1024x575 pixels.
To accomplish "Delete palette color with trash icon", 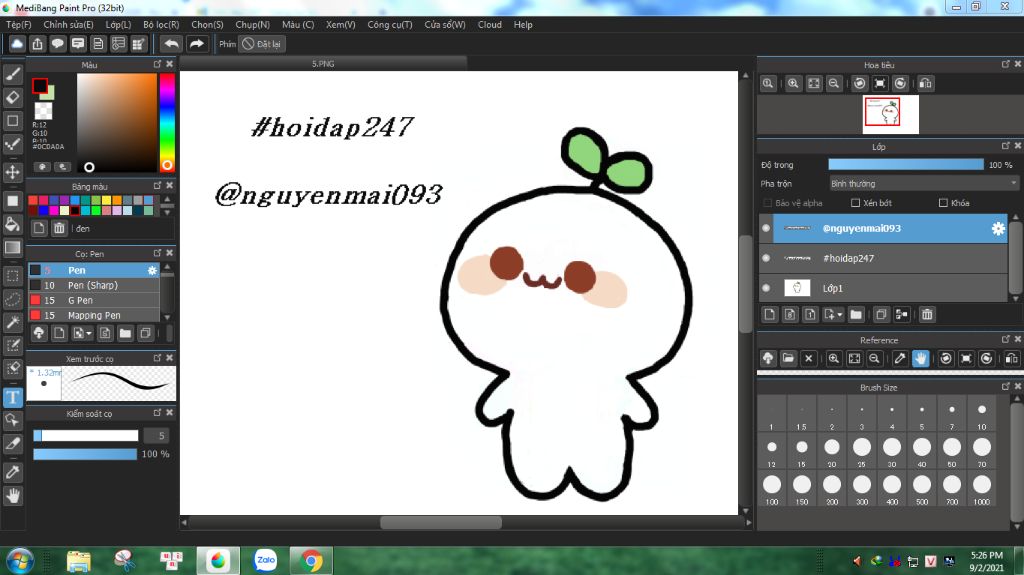I will click(x=59, y=228).
